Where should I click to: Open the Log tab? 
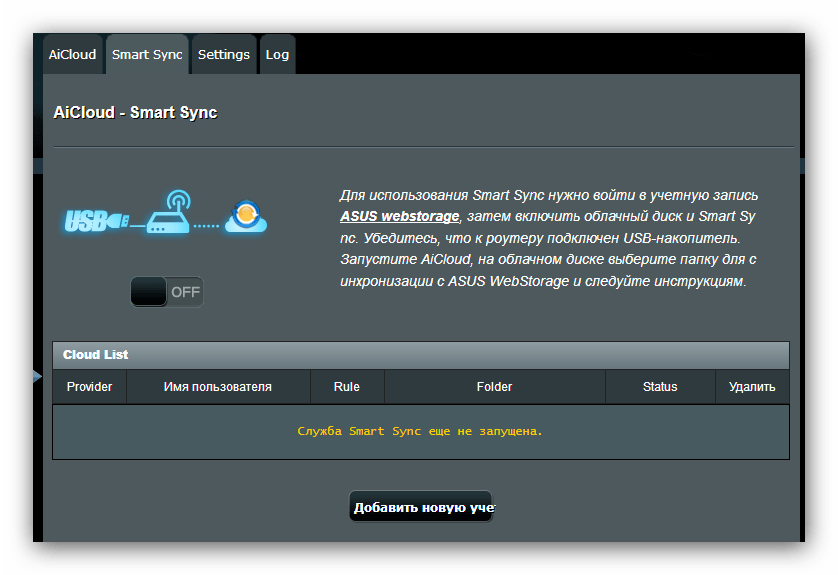277,55
